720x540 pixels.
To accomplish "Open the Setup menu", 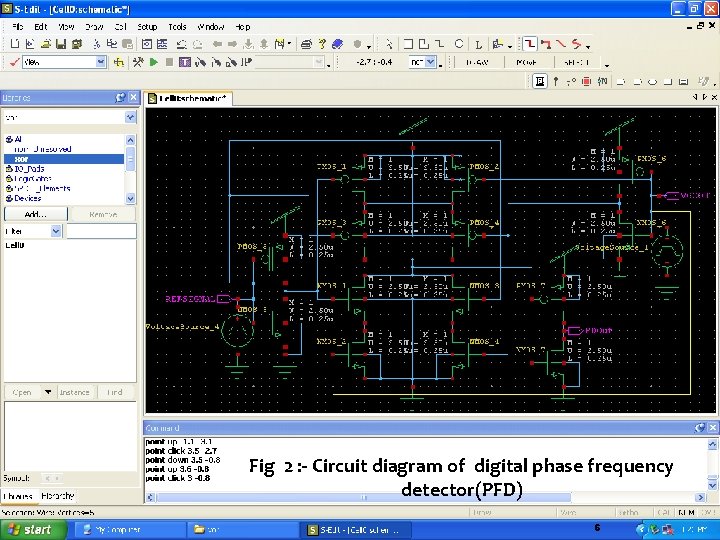I will click(x=147, y=26).
